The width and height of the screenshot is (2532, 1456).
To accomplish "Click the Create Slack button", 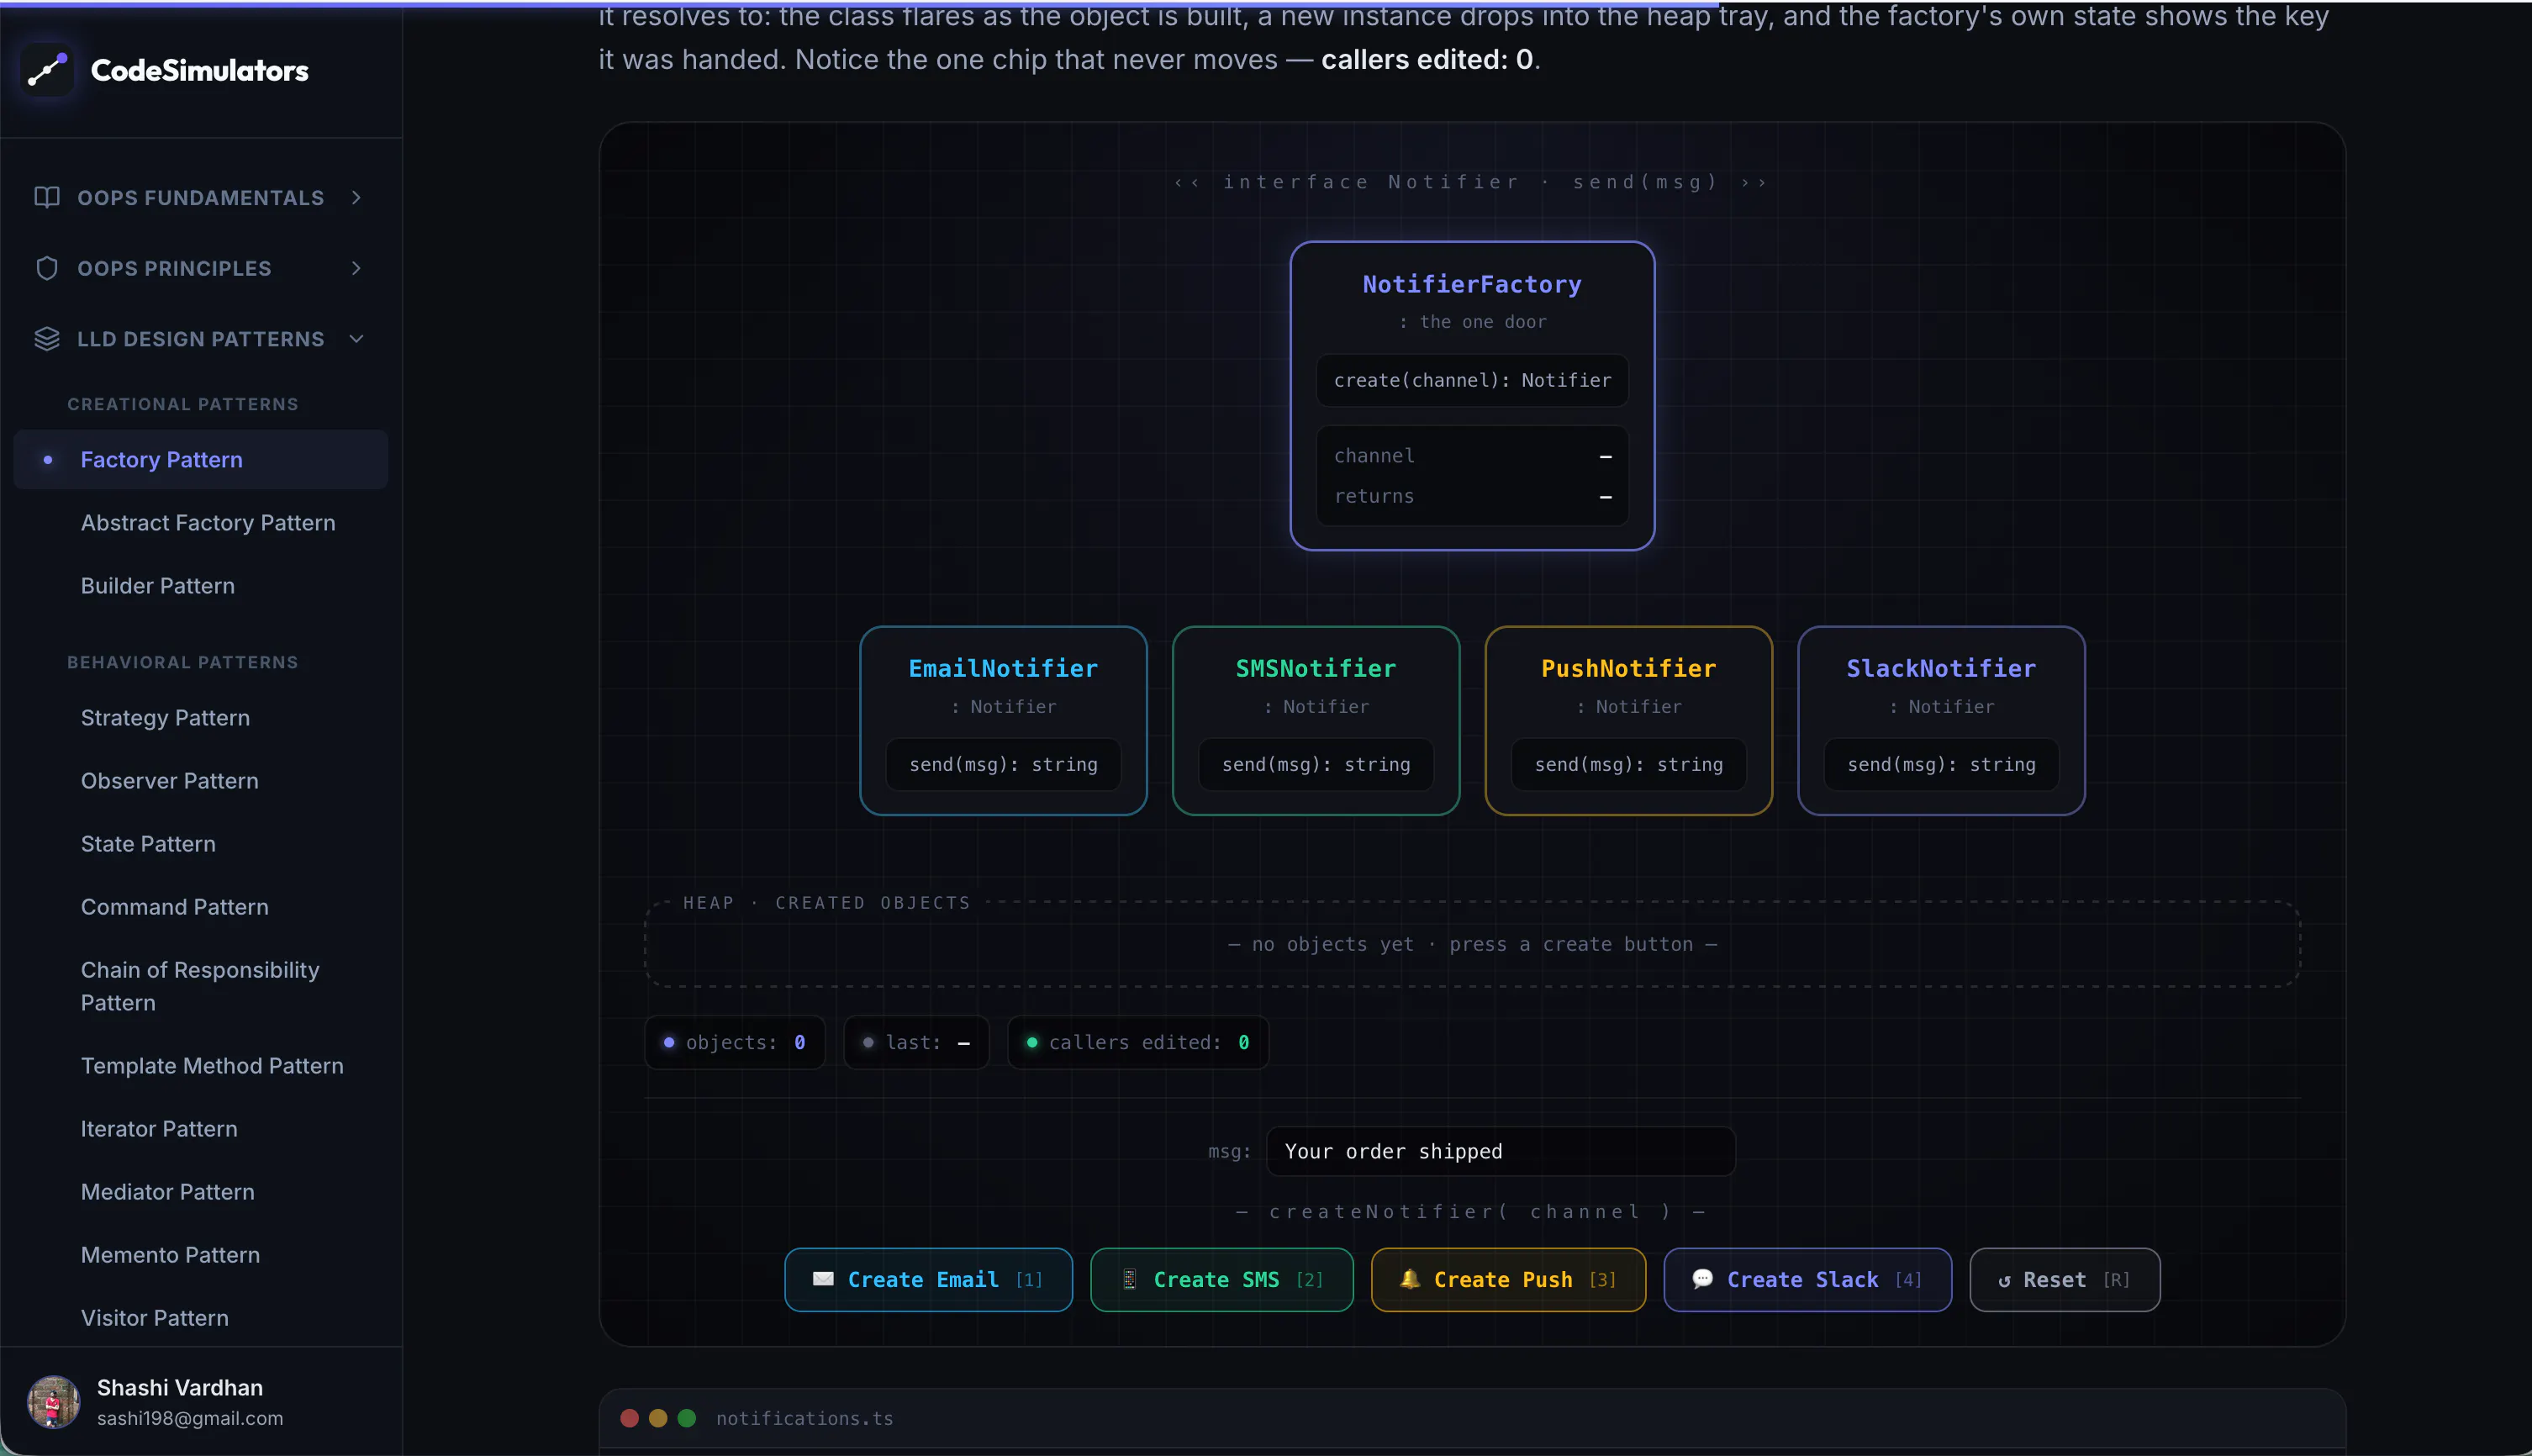I will 1807,1279.
